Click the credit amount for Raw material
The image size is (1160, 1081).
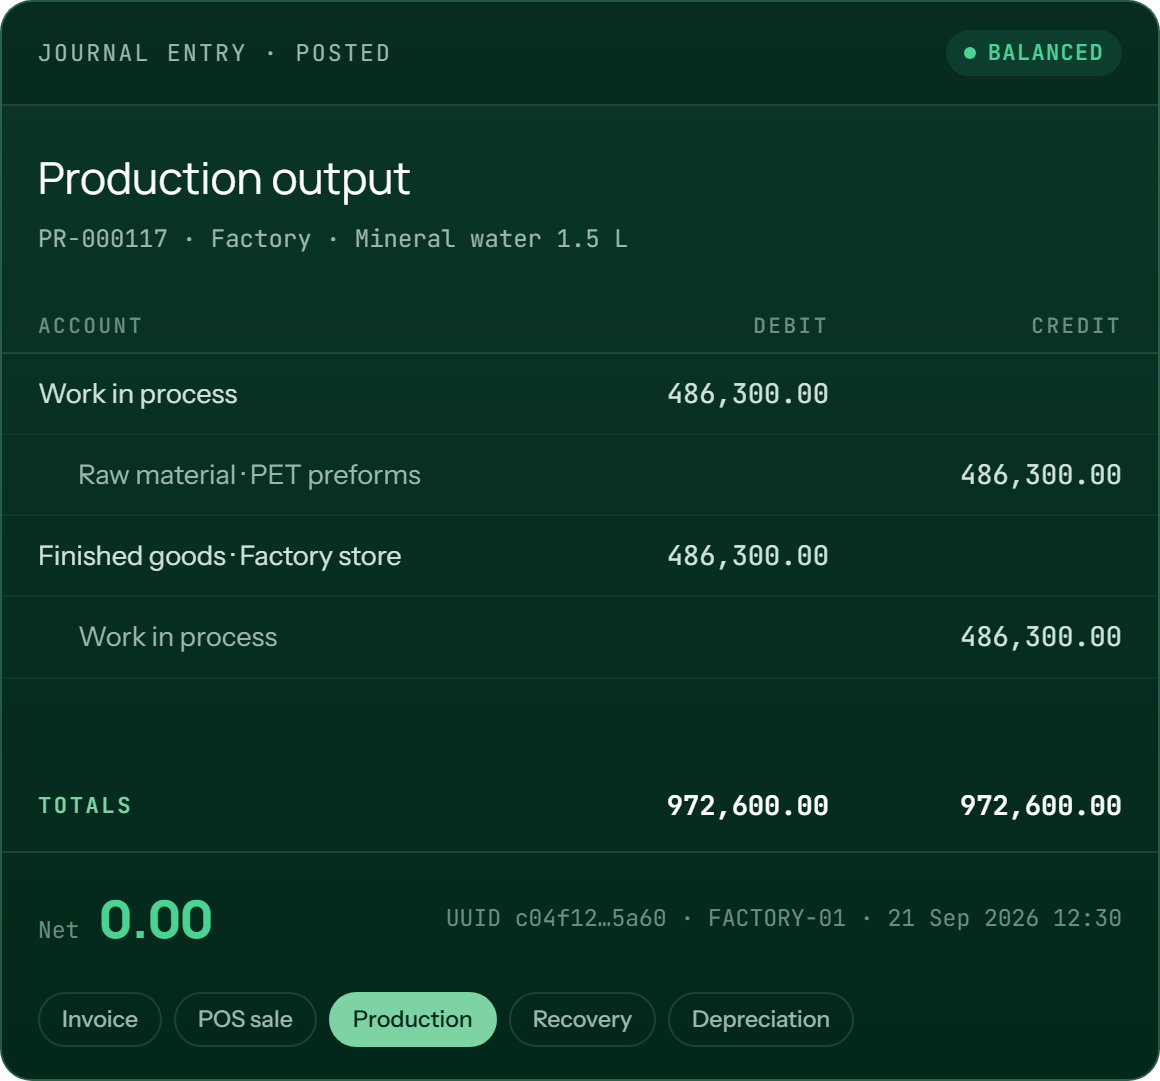pyautogui.click(x=1041, y=475)
